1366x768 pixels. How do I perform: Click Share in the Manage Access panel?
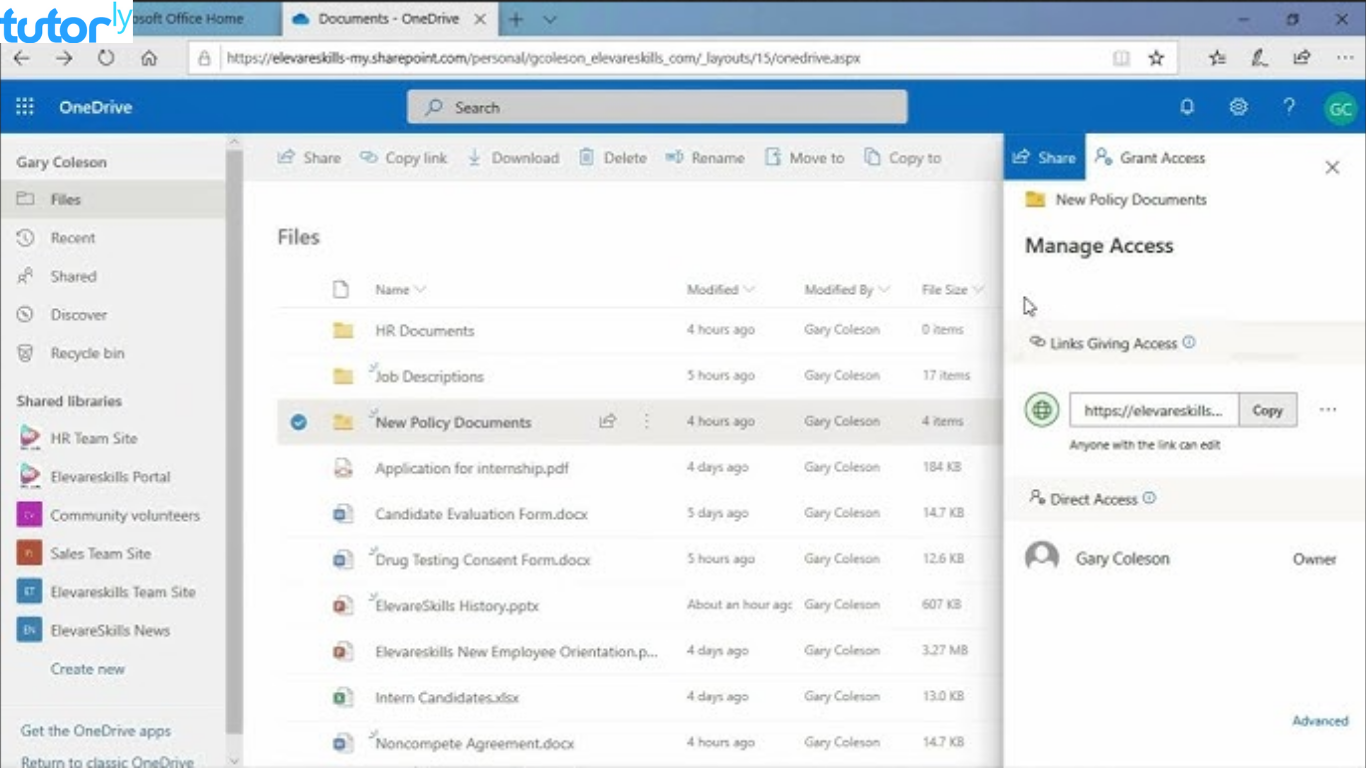[x=1044, y=158]
